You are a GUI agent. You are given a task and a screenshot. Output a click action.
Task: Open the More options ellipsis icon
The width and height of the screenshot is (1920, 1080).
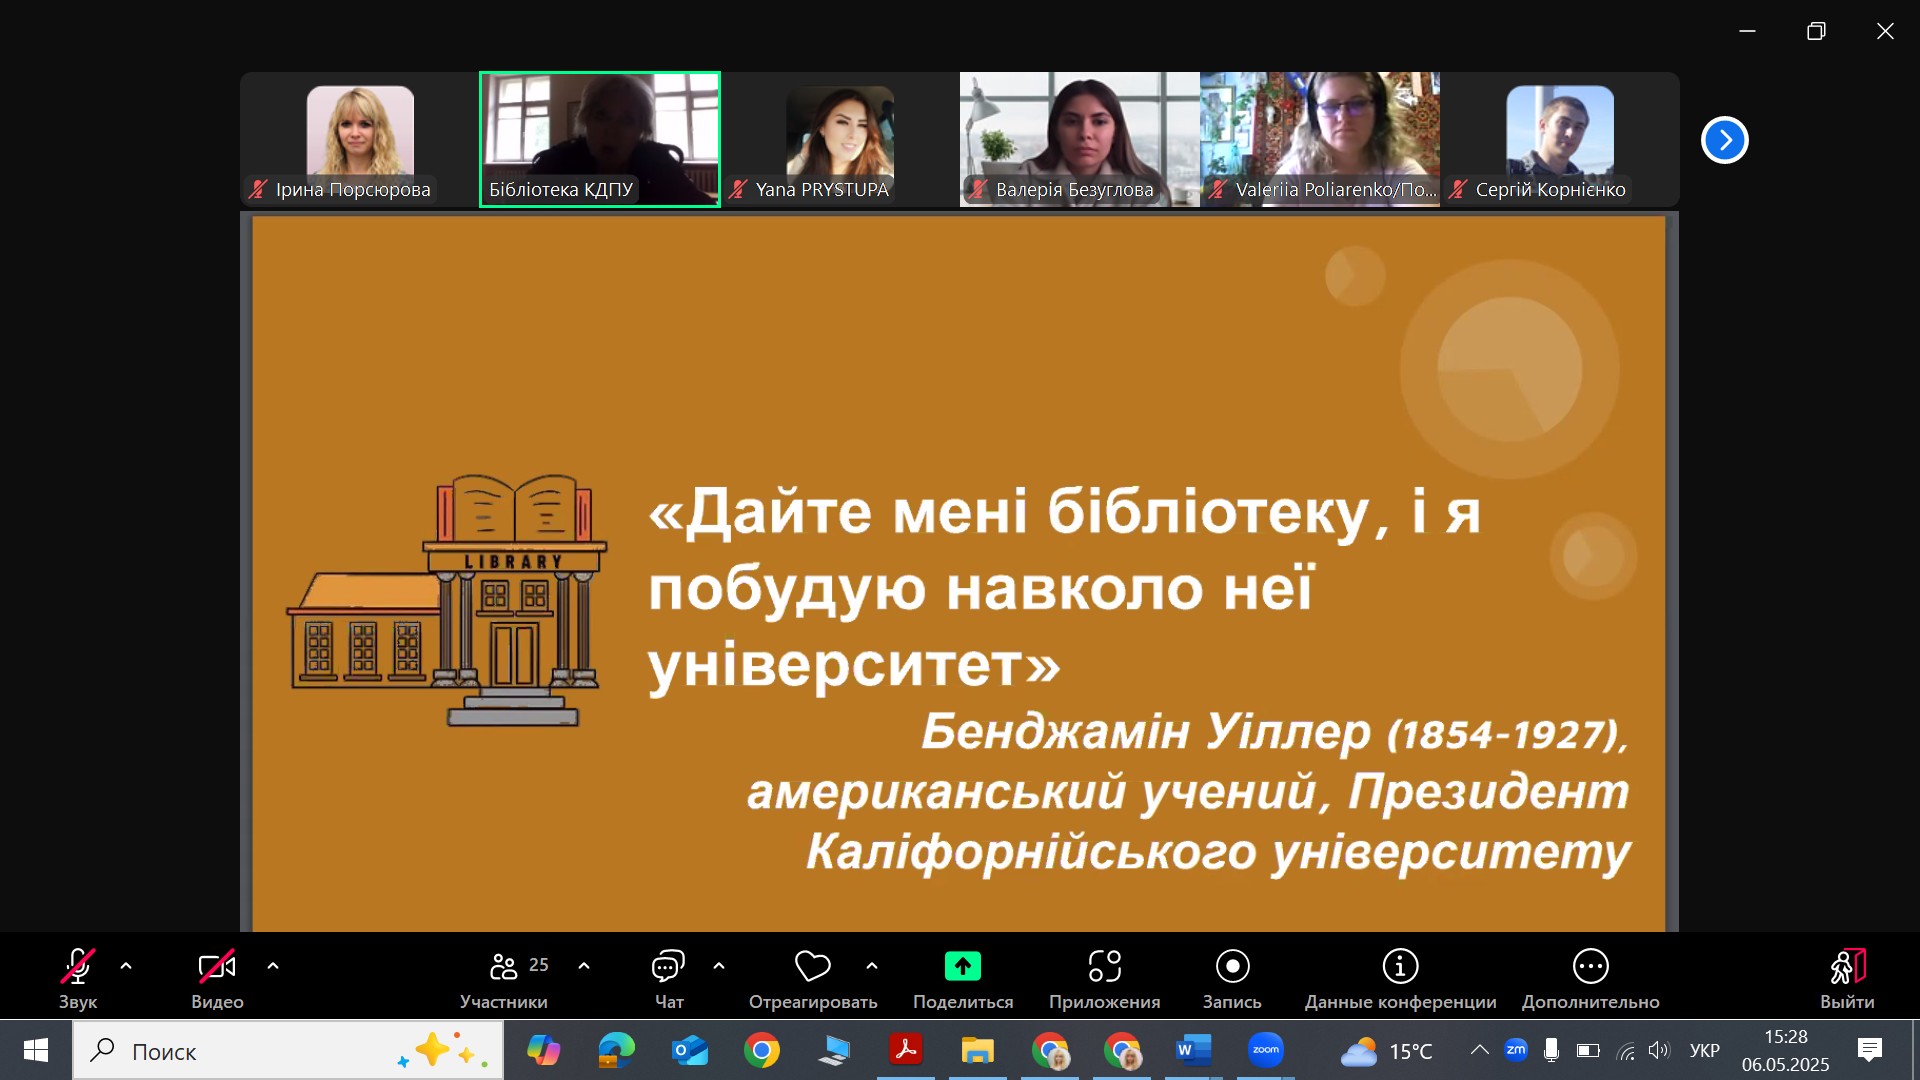(1590, 967)
